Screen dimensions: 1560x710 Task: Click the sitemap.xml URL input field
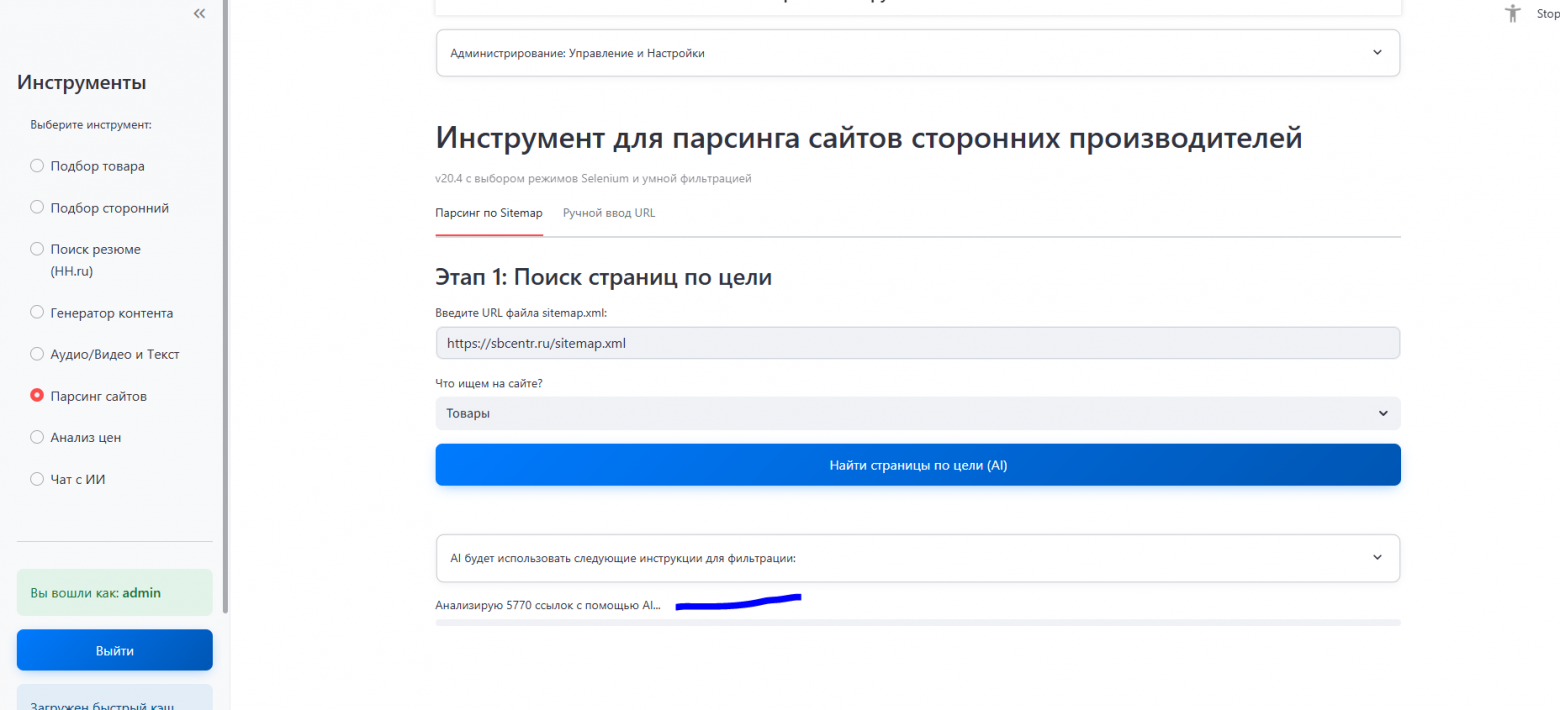tap(917, 343)
